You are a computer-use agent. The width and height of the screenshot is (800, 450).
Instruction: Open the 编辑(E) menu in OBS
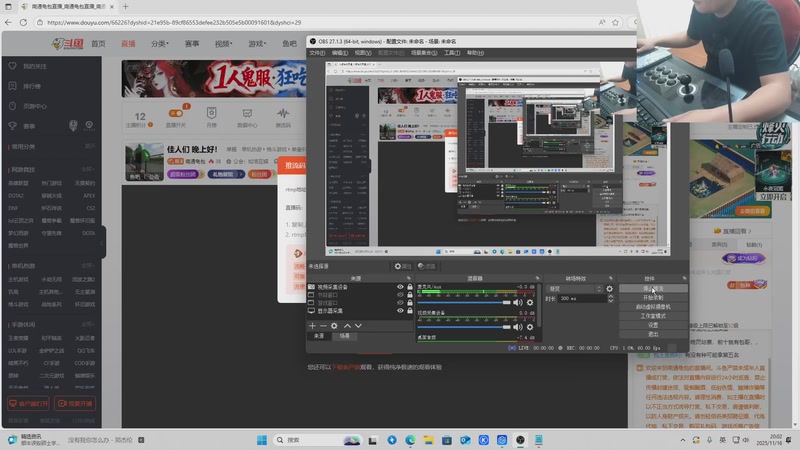(x=340, y=53)
